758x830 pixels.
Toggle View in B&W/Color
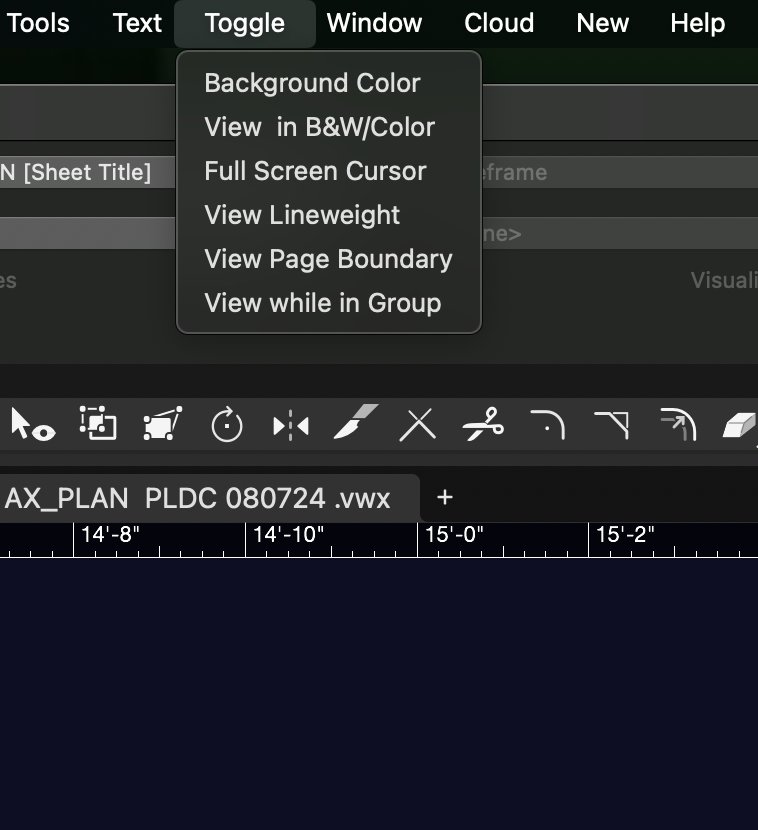(319, 127)
